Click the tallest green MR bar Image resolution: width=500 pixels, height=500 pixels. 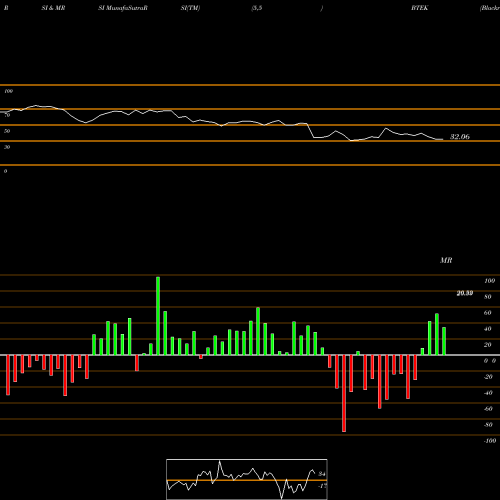tap(158, 316)
